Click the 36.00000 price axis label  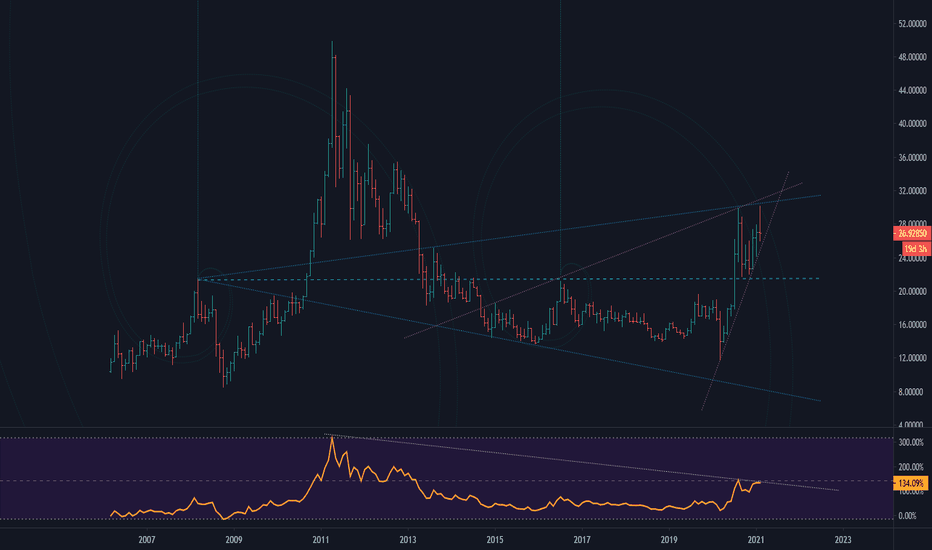point(912,158)
